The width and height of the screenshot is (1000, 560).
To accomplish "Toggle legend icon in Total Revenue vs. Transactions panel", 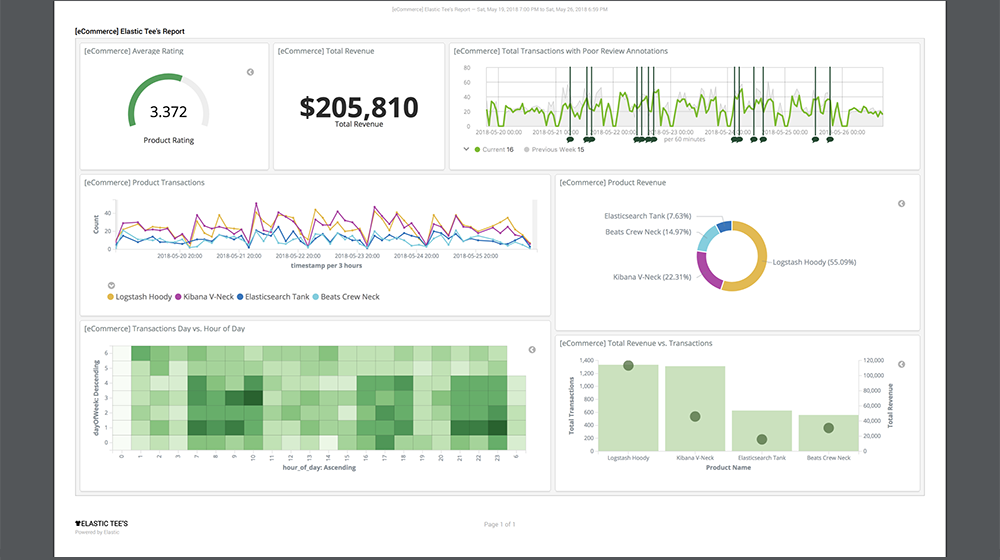I will pos(901,364).
